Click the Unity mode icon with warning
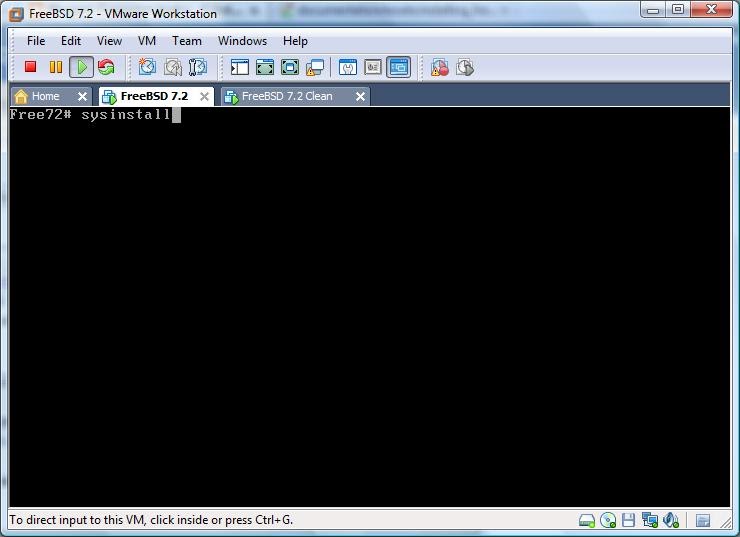The image size is (740, 537). pos(315,67)
